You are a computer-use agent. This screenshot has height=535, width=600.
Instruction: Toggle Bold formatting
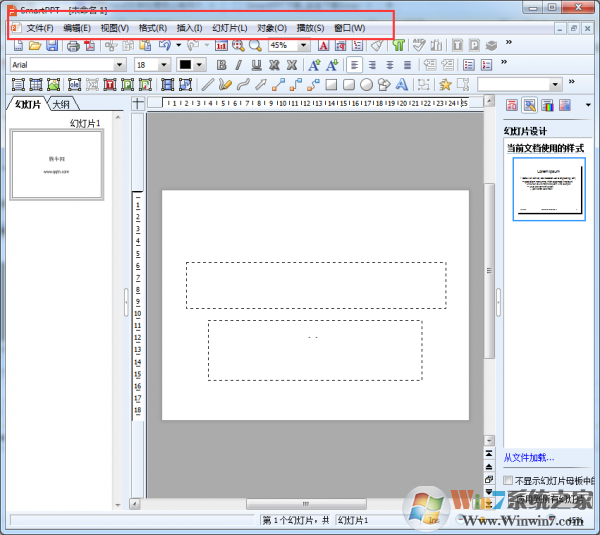pos(221,65)
